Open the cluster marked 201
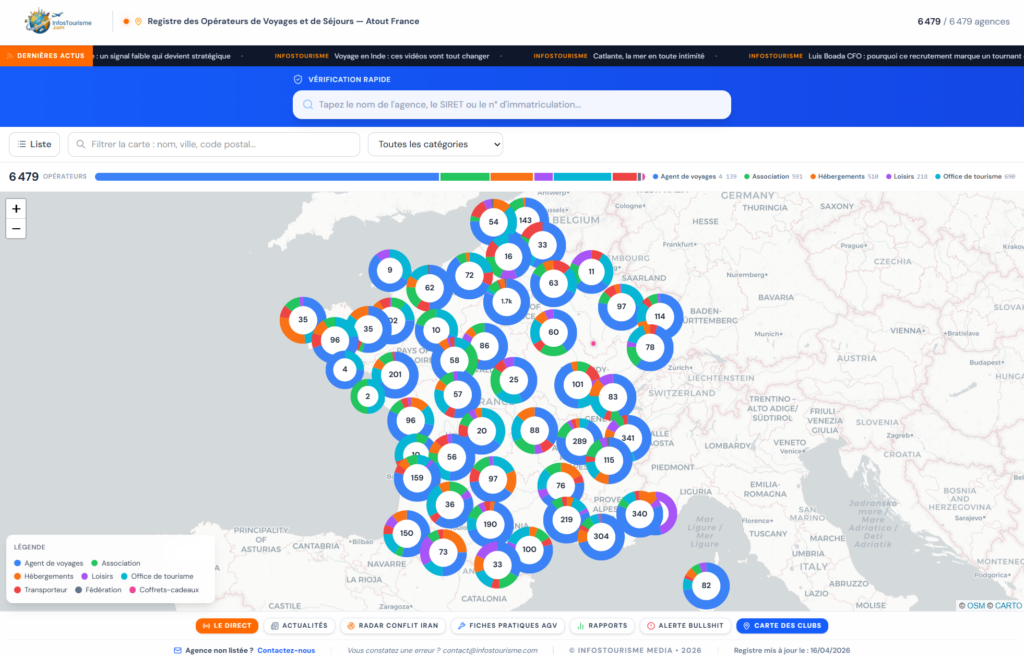This screenshot has width=1024, height=657. pyautogui.click(x=395, y=375)
